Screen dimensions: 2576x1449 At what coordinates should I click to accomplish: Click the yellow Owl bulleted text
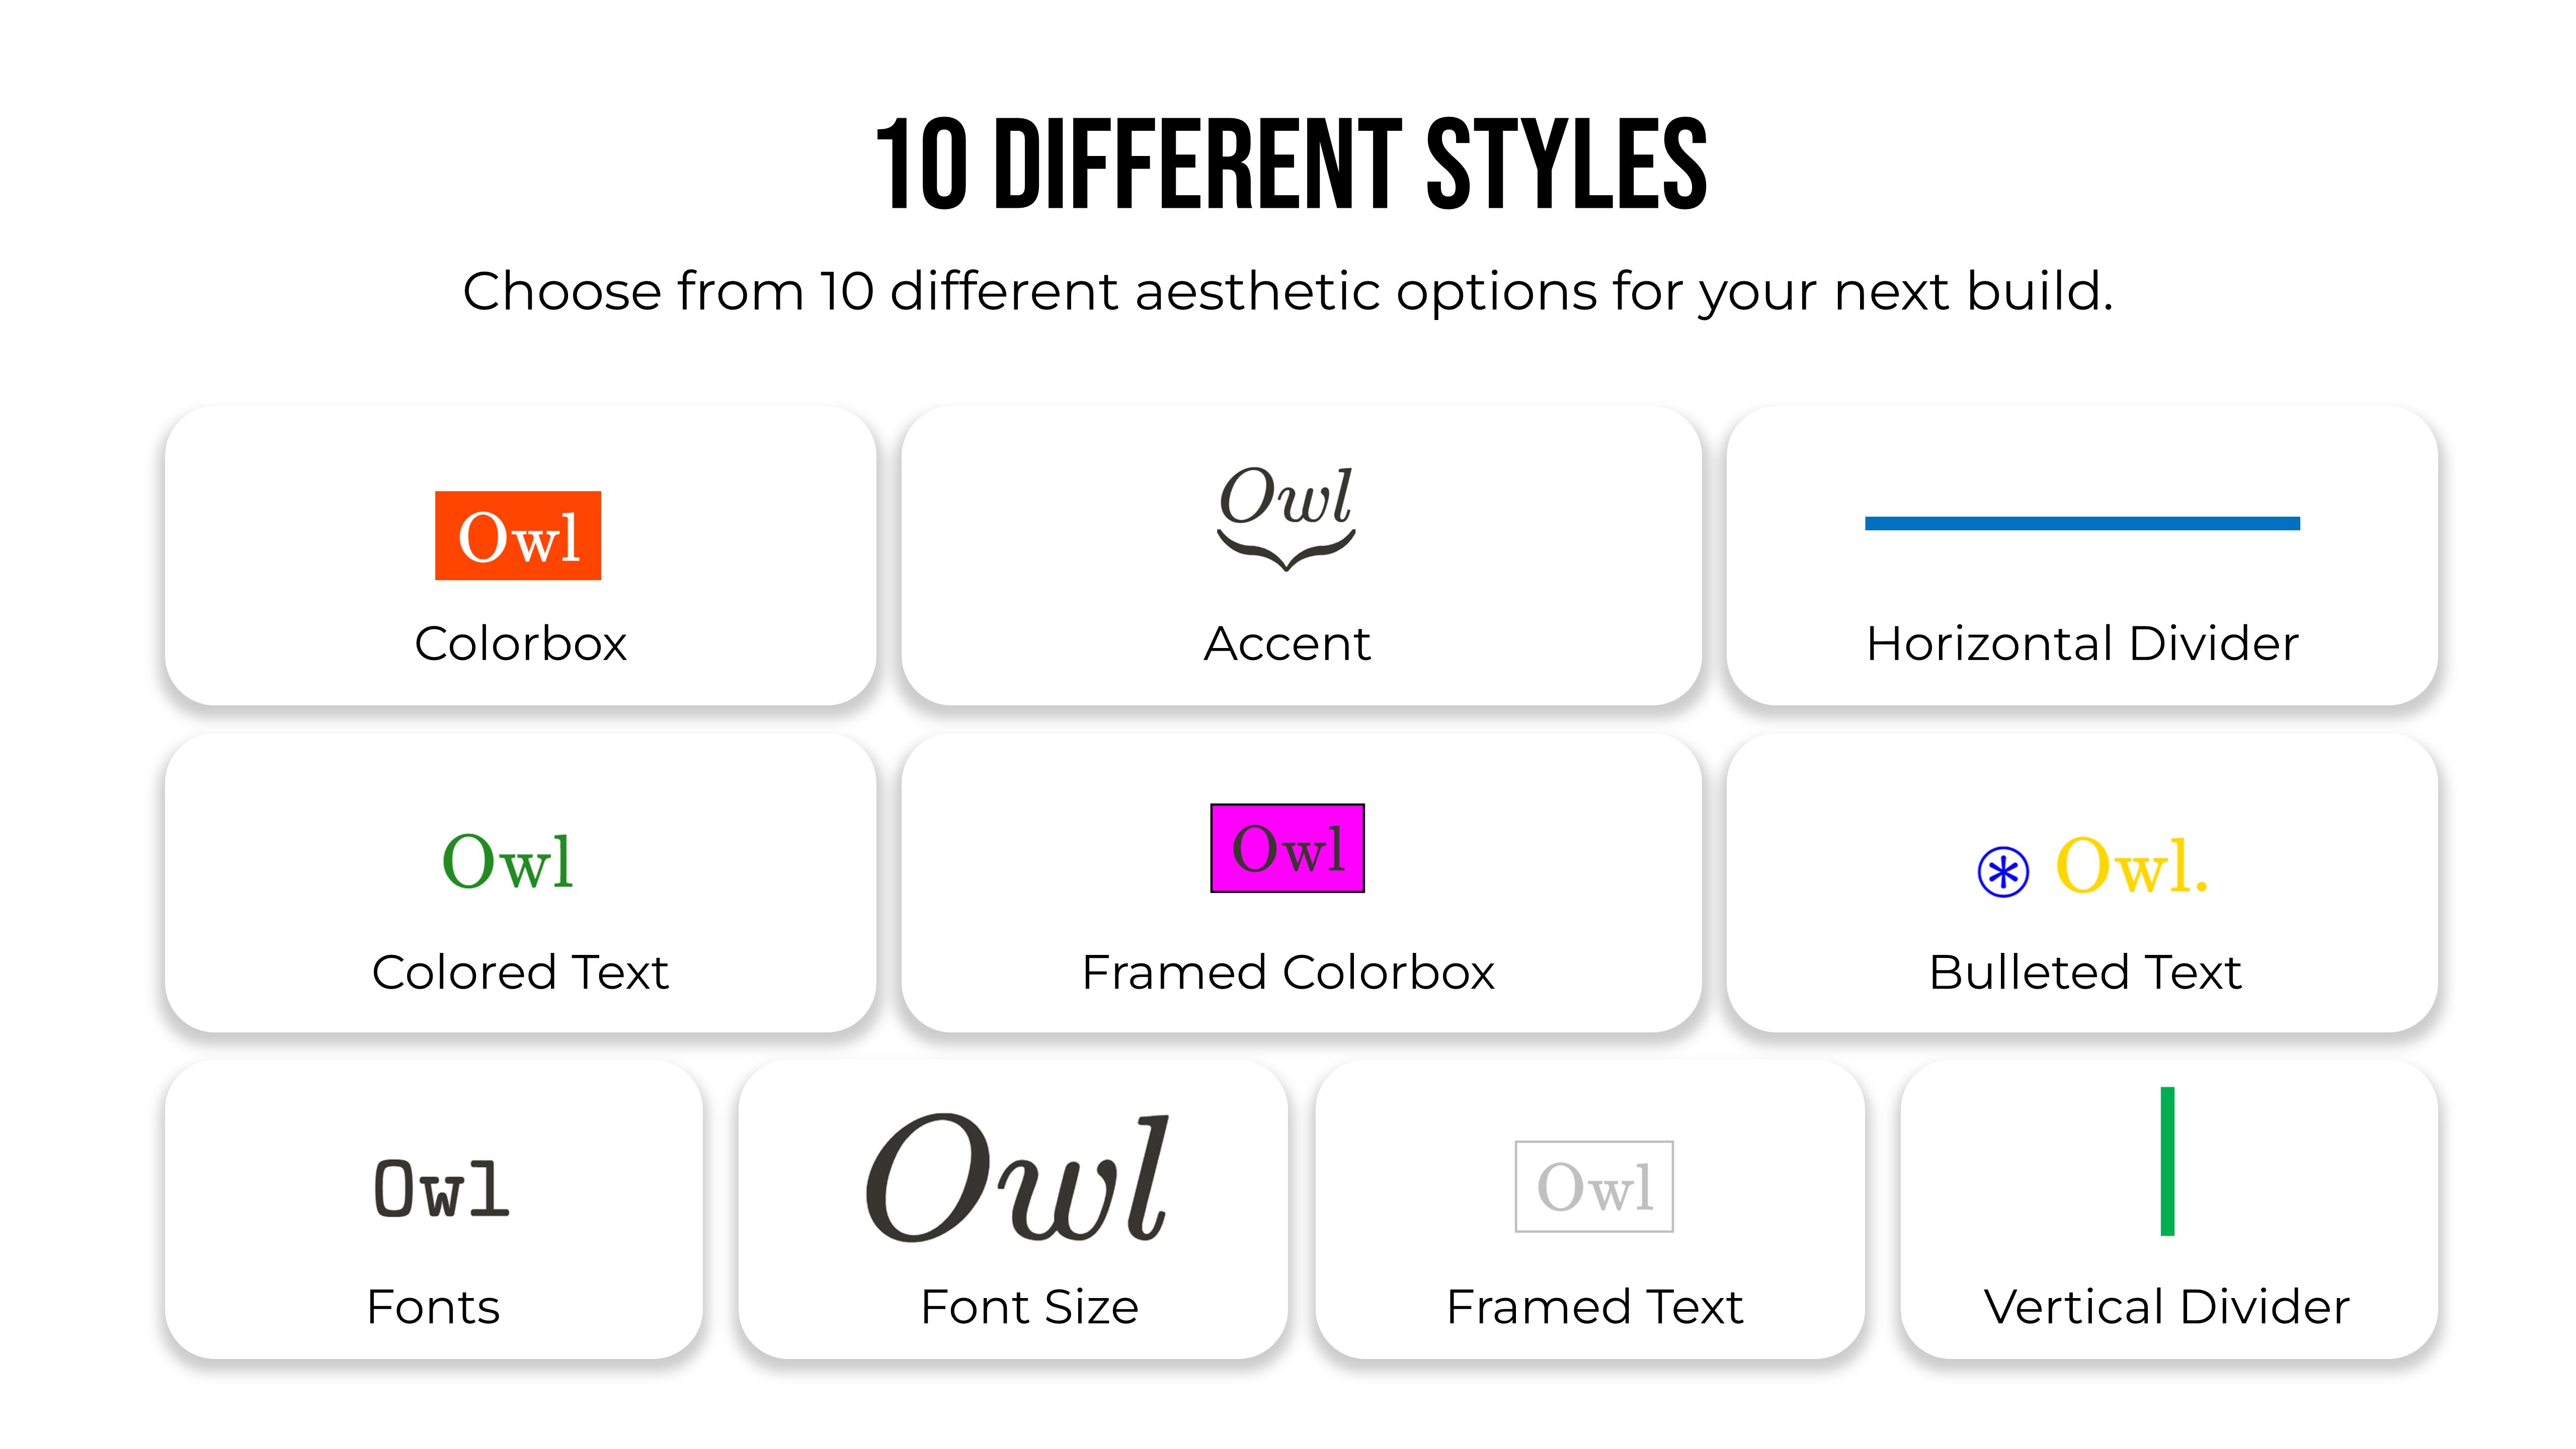click(2131, 866)
